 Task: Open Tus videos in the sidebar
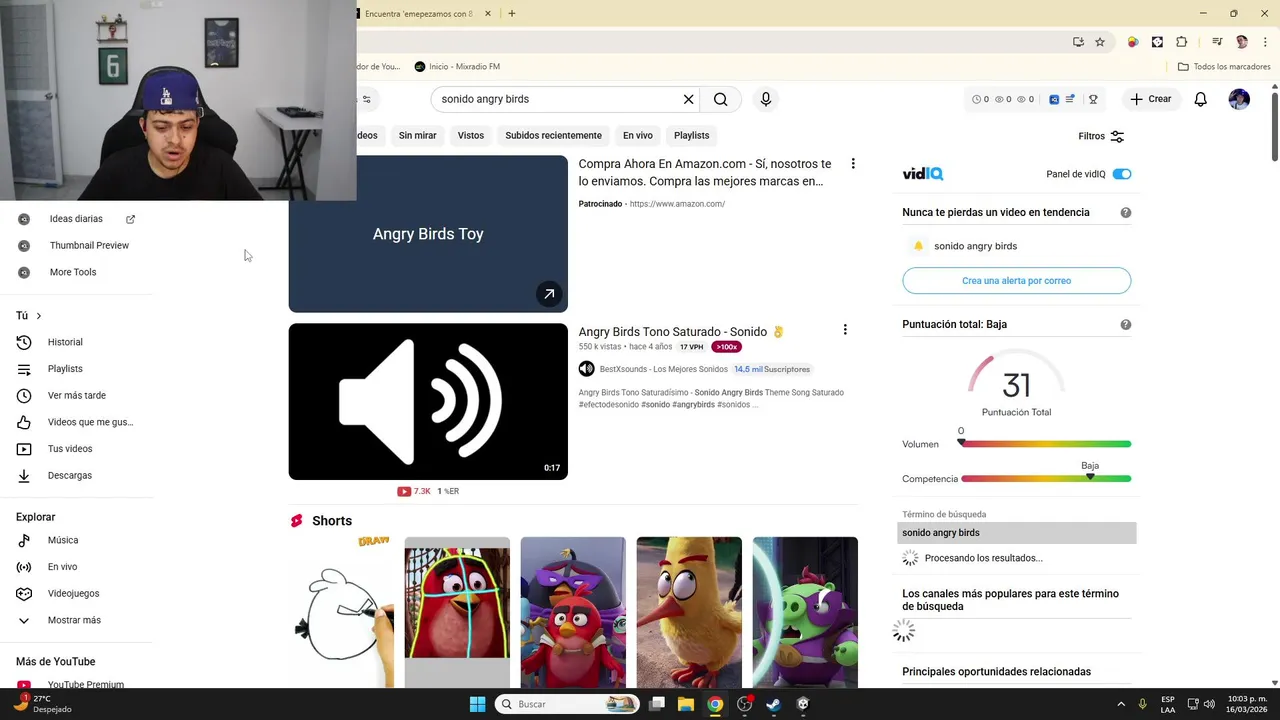point(69,449)
